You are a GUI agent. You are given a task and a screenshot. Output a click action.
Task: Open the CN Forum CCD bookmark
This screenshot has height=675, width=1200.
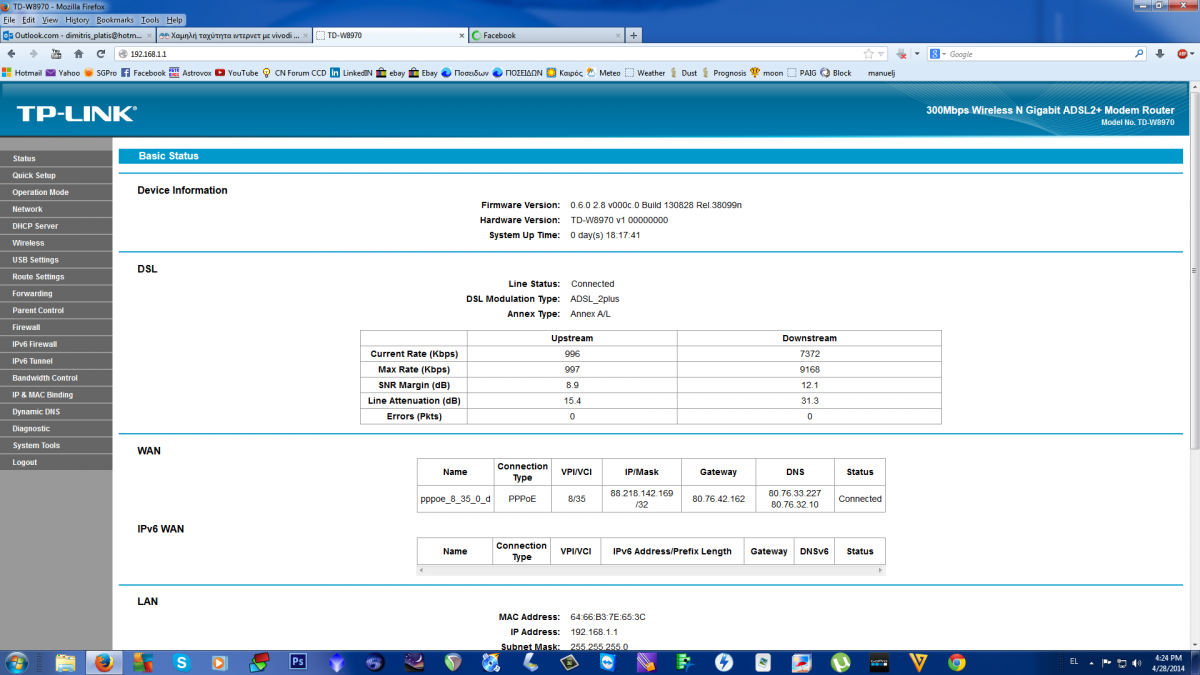[x=293, y=73]
